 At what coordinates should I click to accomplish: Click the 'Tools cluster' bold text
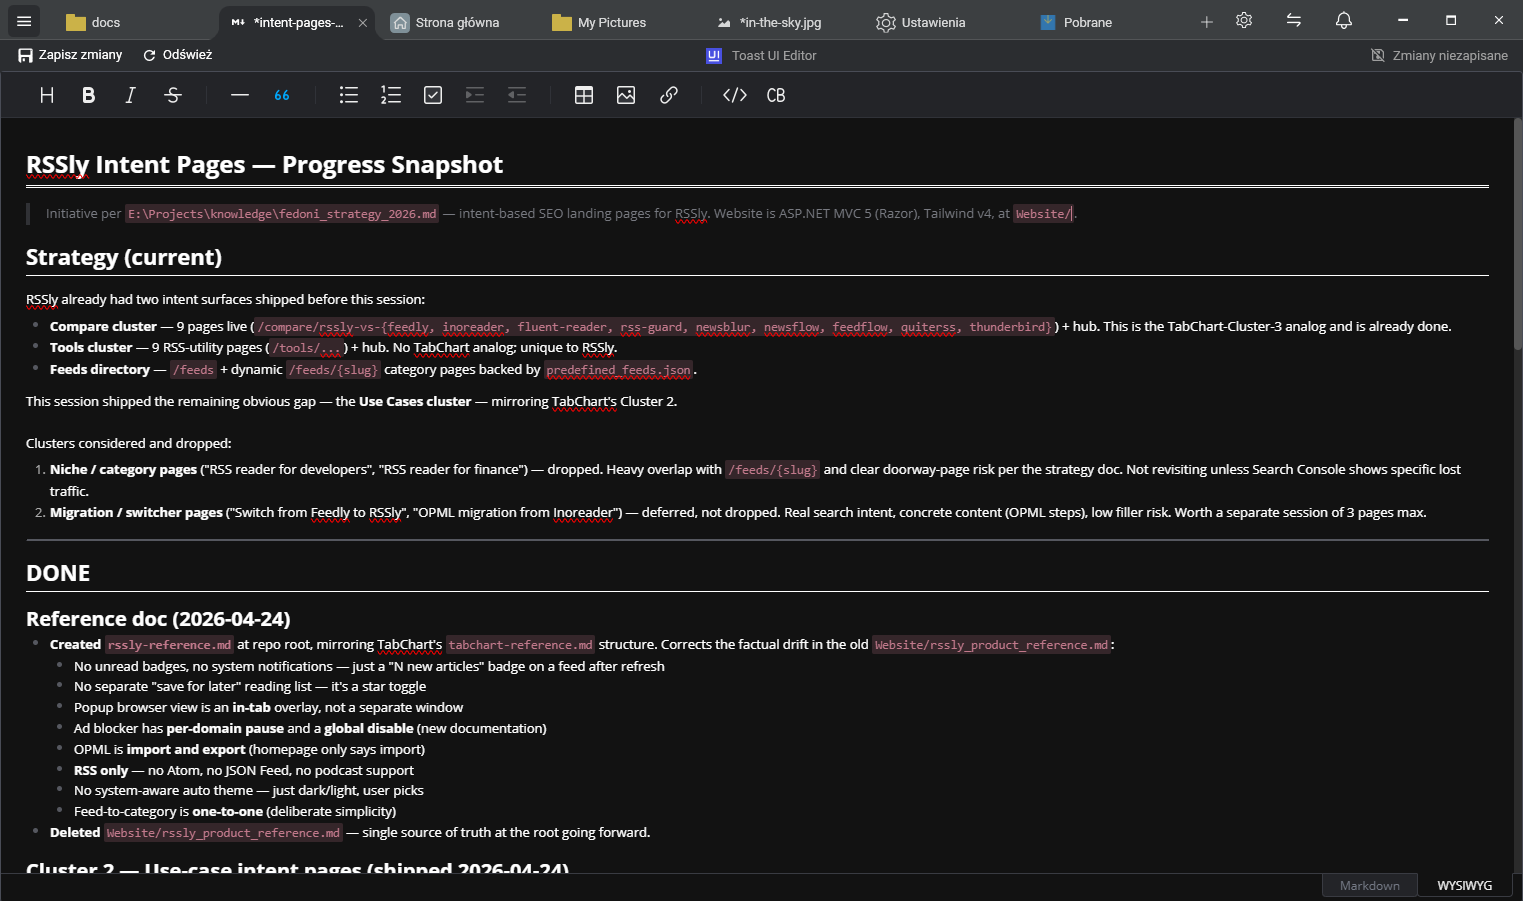coord(91,348)
